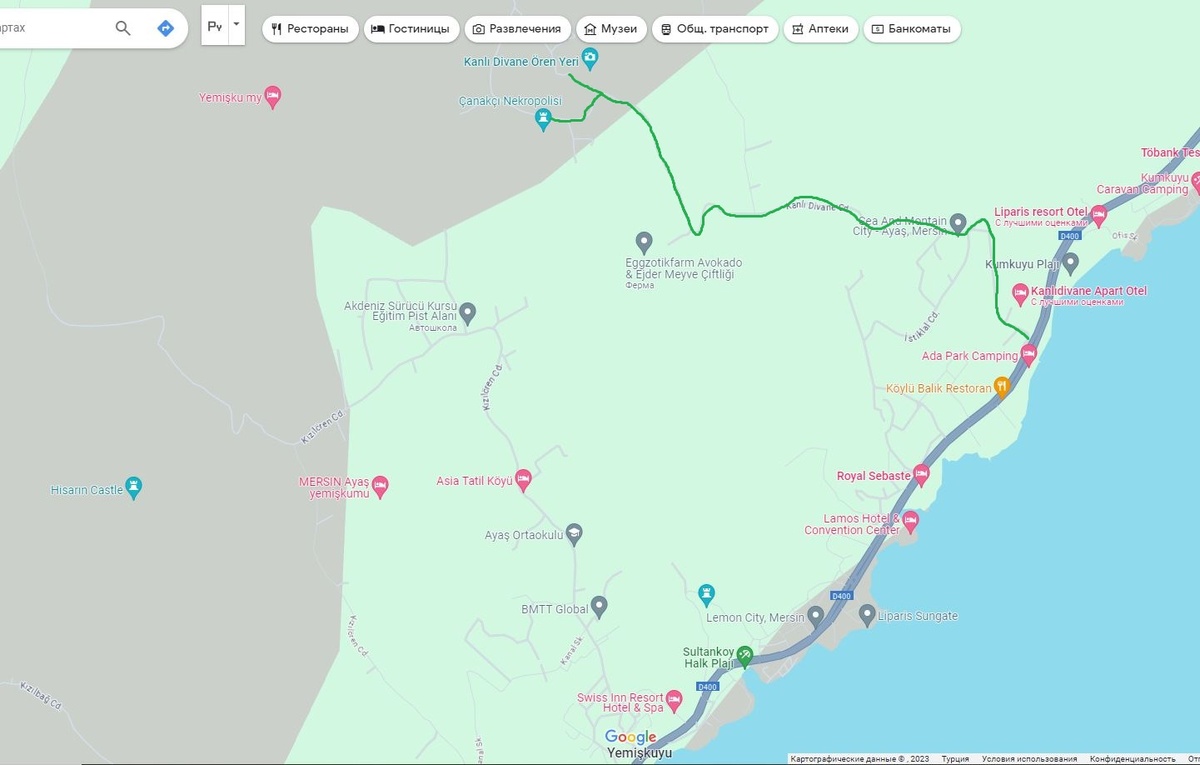Image resolution: width=1200 pixels, height=765 pixels.
Task: Select Sea And Mountain City pin
Action: pyautogui.click(x=957, y=222)
